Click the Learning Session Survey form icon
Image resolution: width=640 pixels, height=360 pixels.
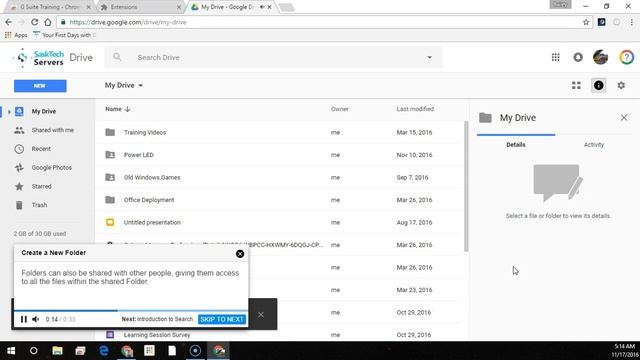110,335
